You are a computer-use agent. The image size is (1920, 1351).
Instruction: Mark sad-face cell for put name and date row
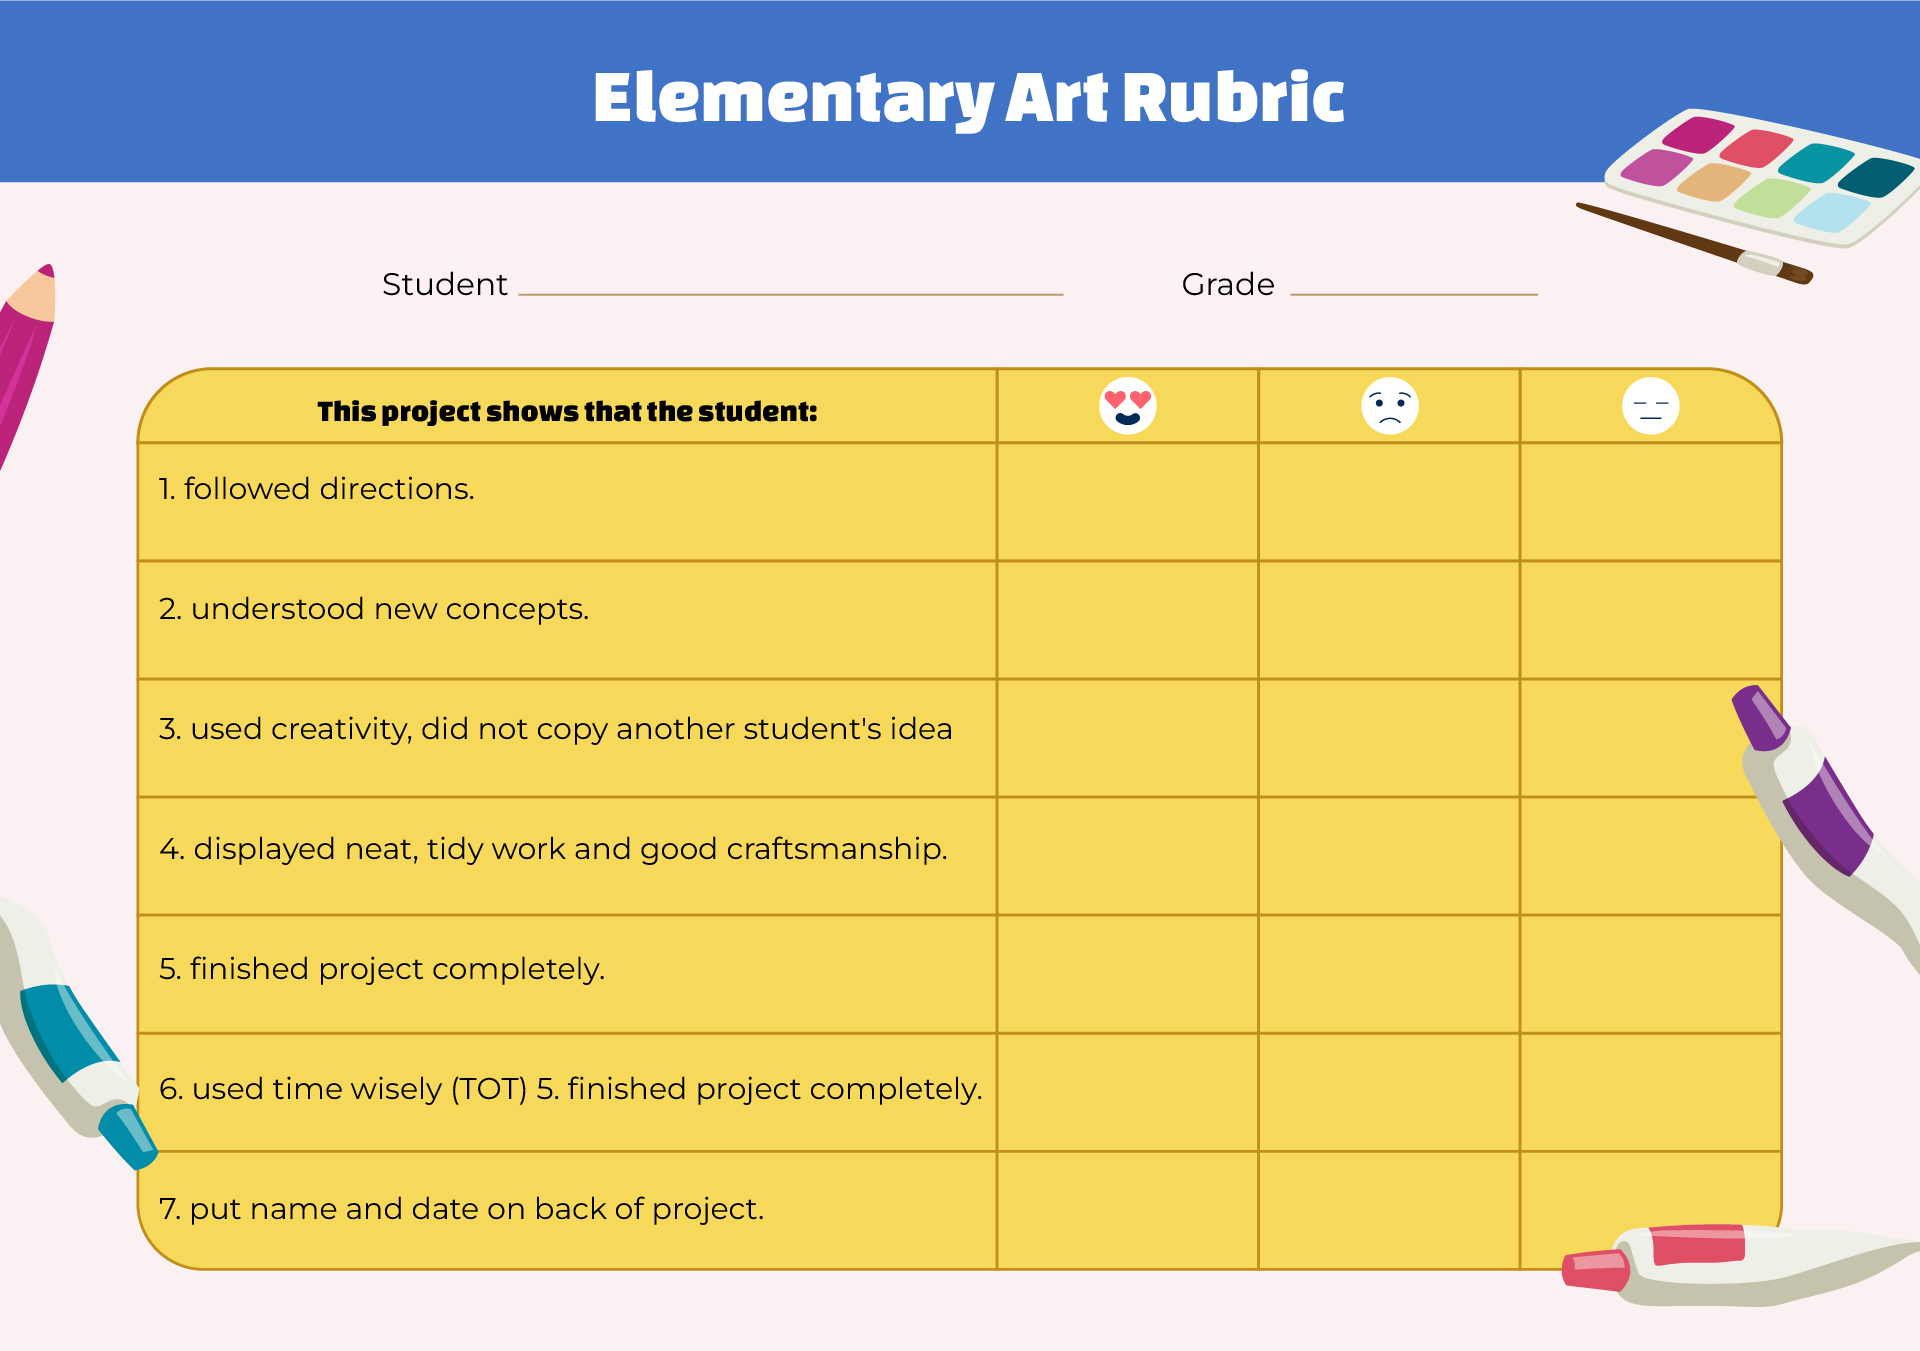coord(1389,1210)
